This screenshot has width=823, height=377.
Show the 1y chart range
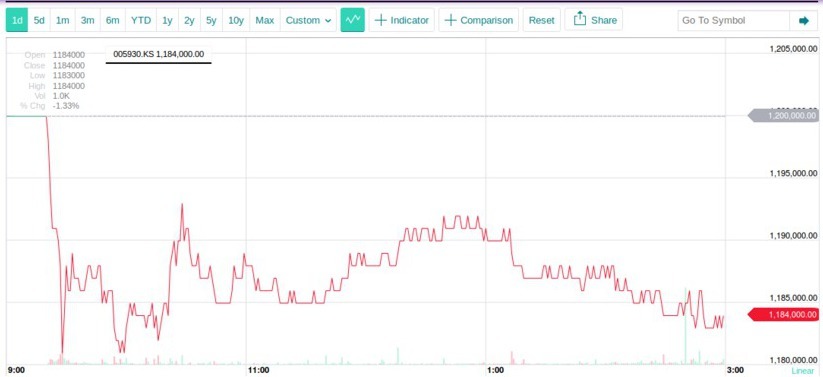167,20
